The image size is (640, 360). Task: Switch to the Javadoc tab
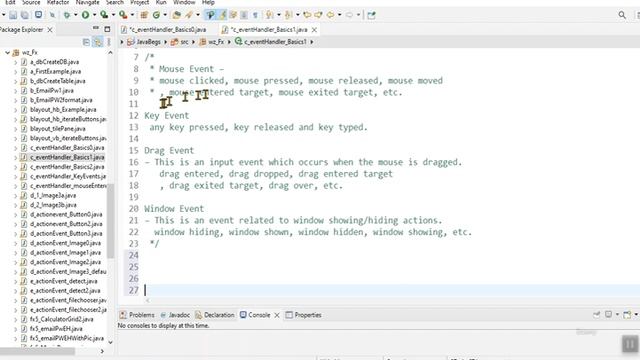(175, 315)
